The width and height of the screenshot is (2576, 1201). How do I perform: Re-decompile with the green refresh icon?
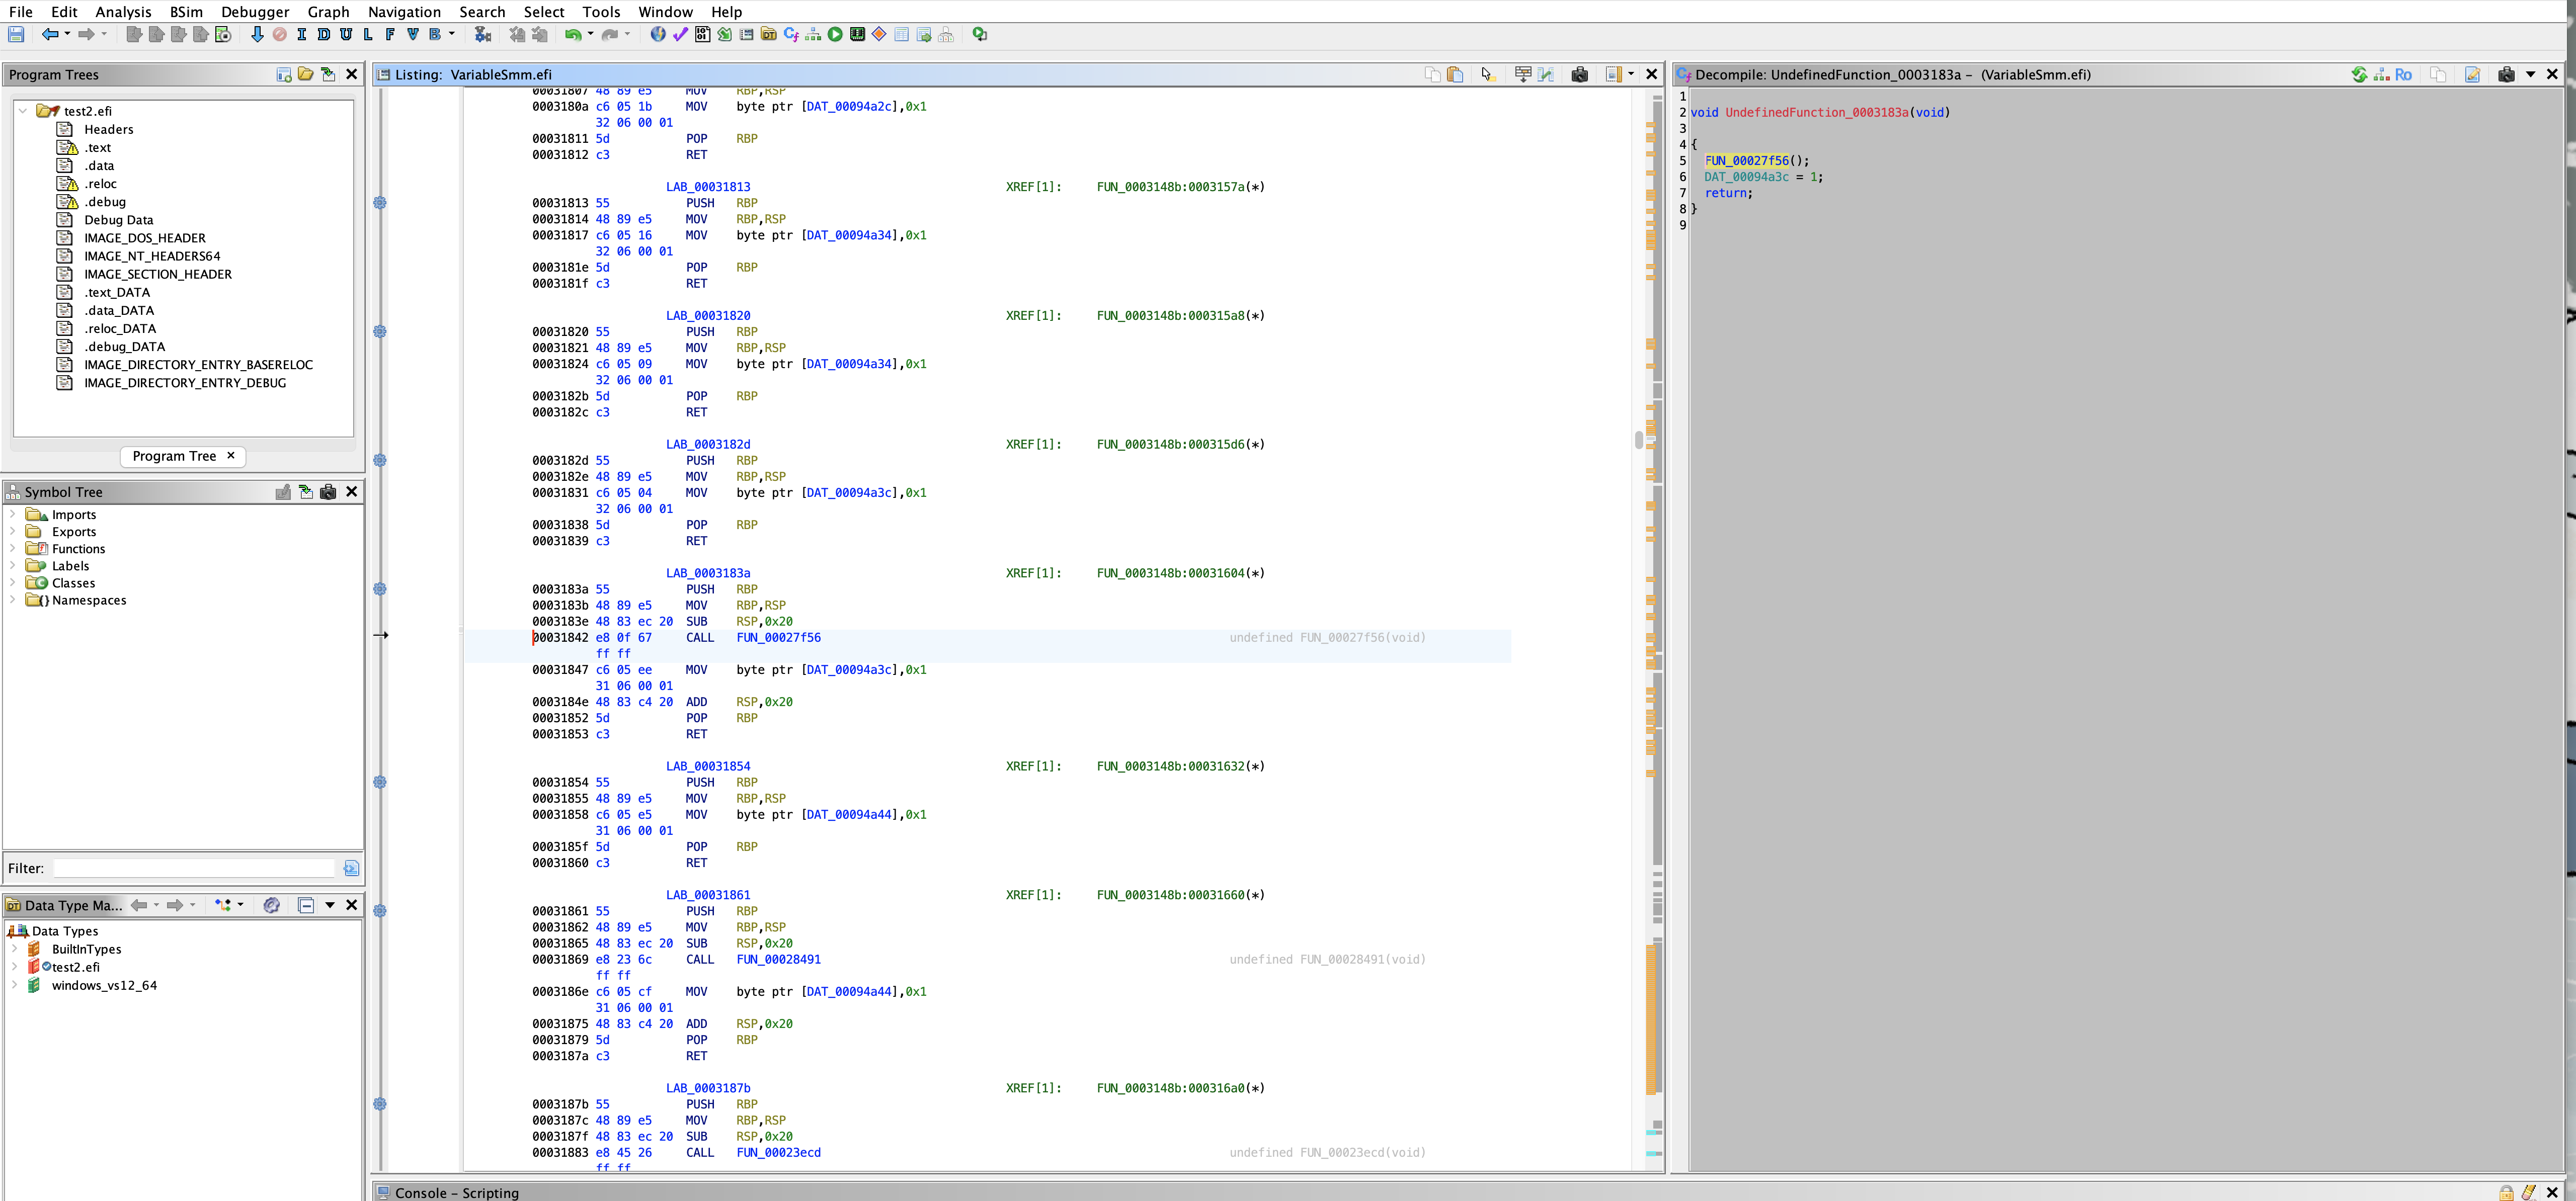[x=2359, y=75]
